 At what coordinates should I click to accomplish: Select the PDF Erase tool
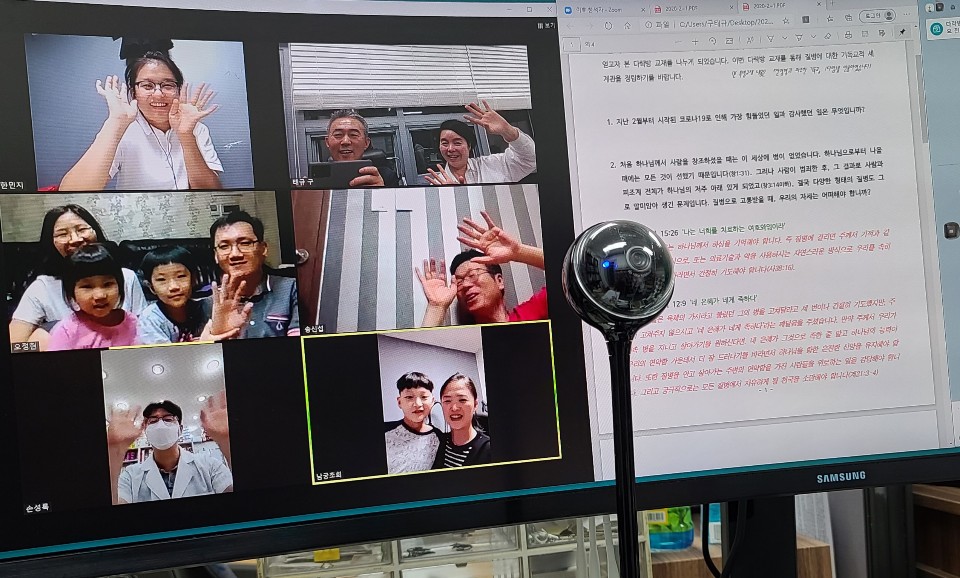point(827,37)
